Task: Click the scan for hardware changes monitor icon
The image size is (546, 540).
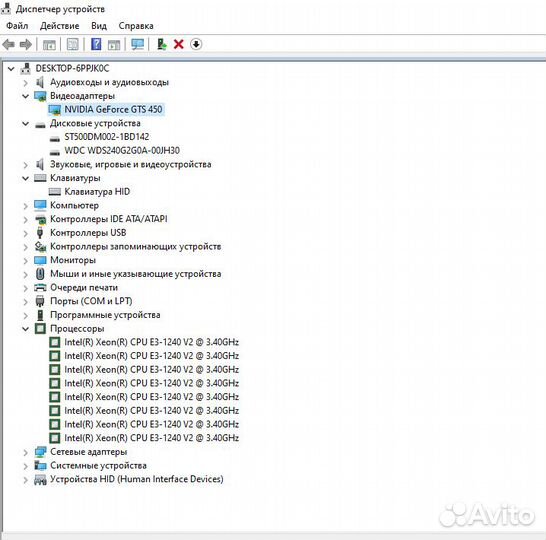Action: tap(138, 44)
